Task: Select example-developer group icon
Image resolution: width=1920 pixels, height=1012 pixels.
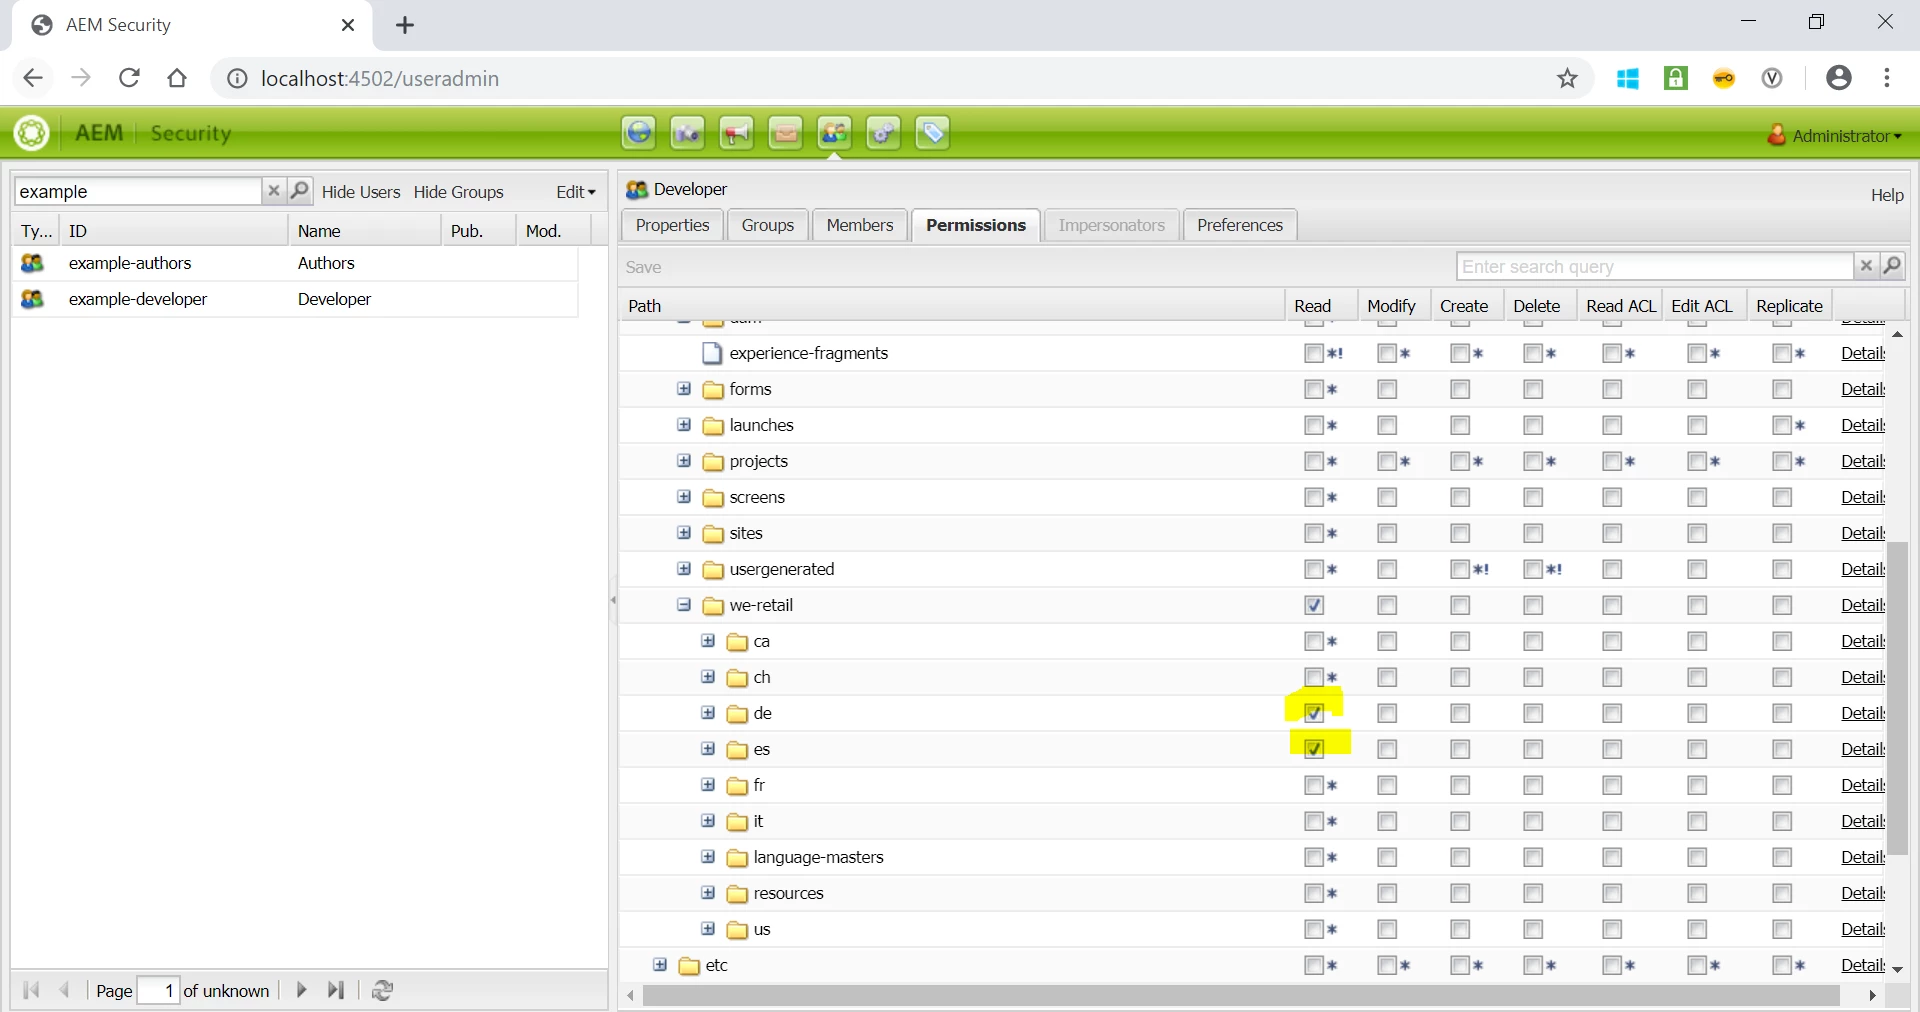Action: tap(32, 299)
